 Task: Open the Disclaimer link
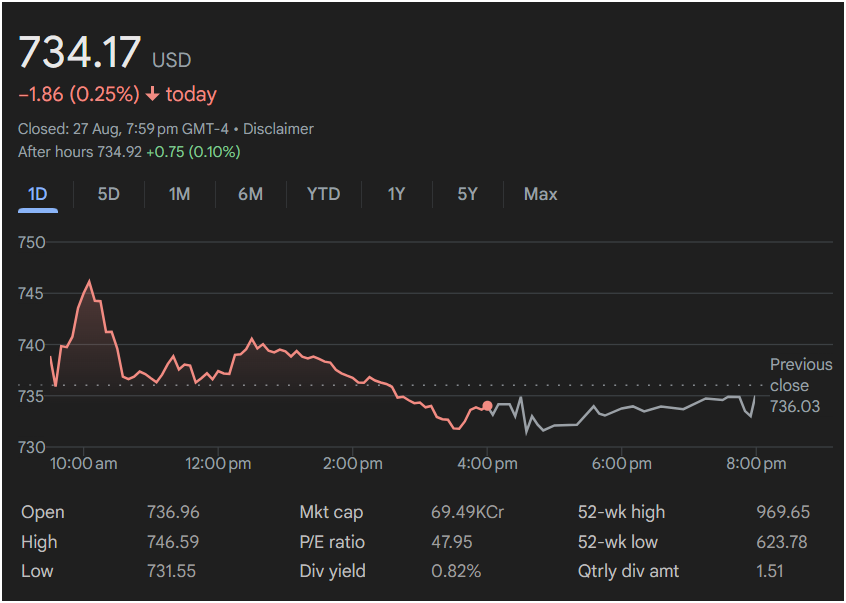(x=278, y=129)
